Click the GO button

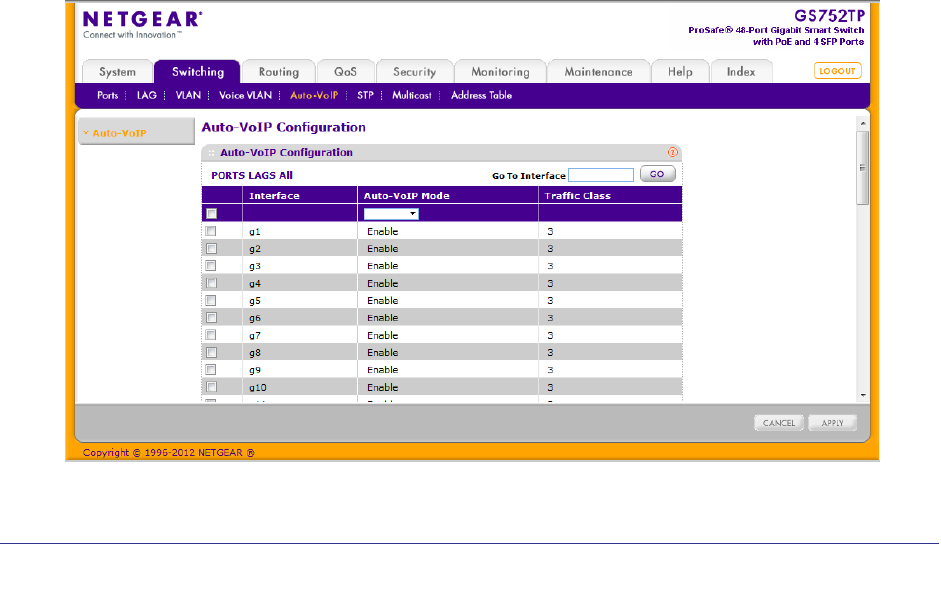pos(657,174)
